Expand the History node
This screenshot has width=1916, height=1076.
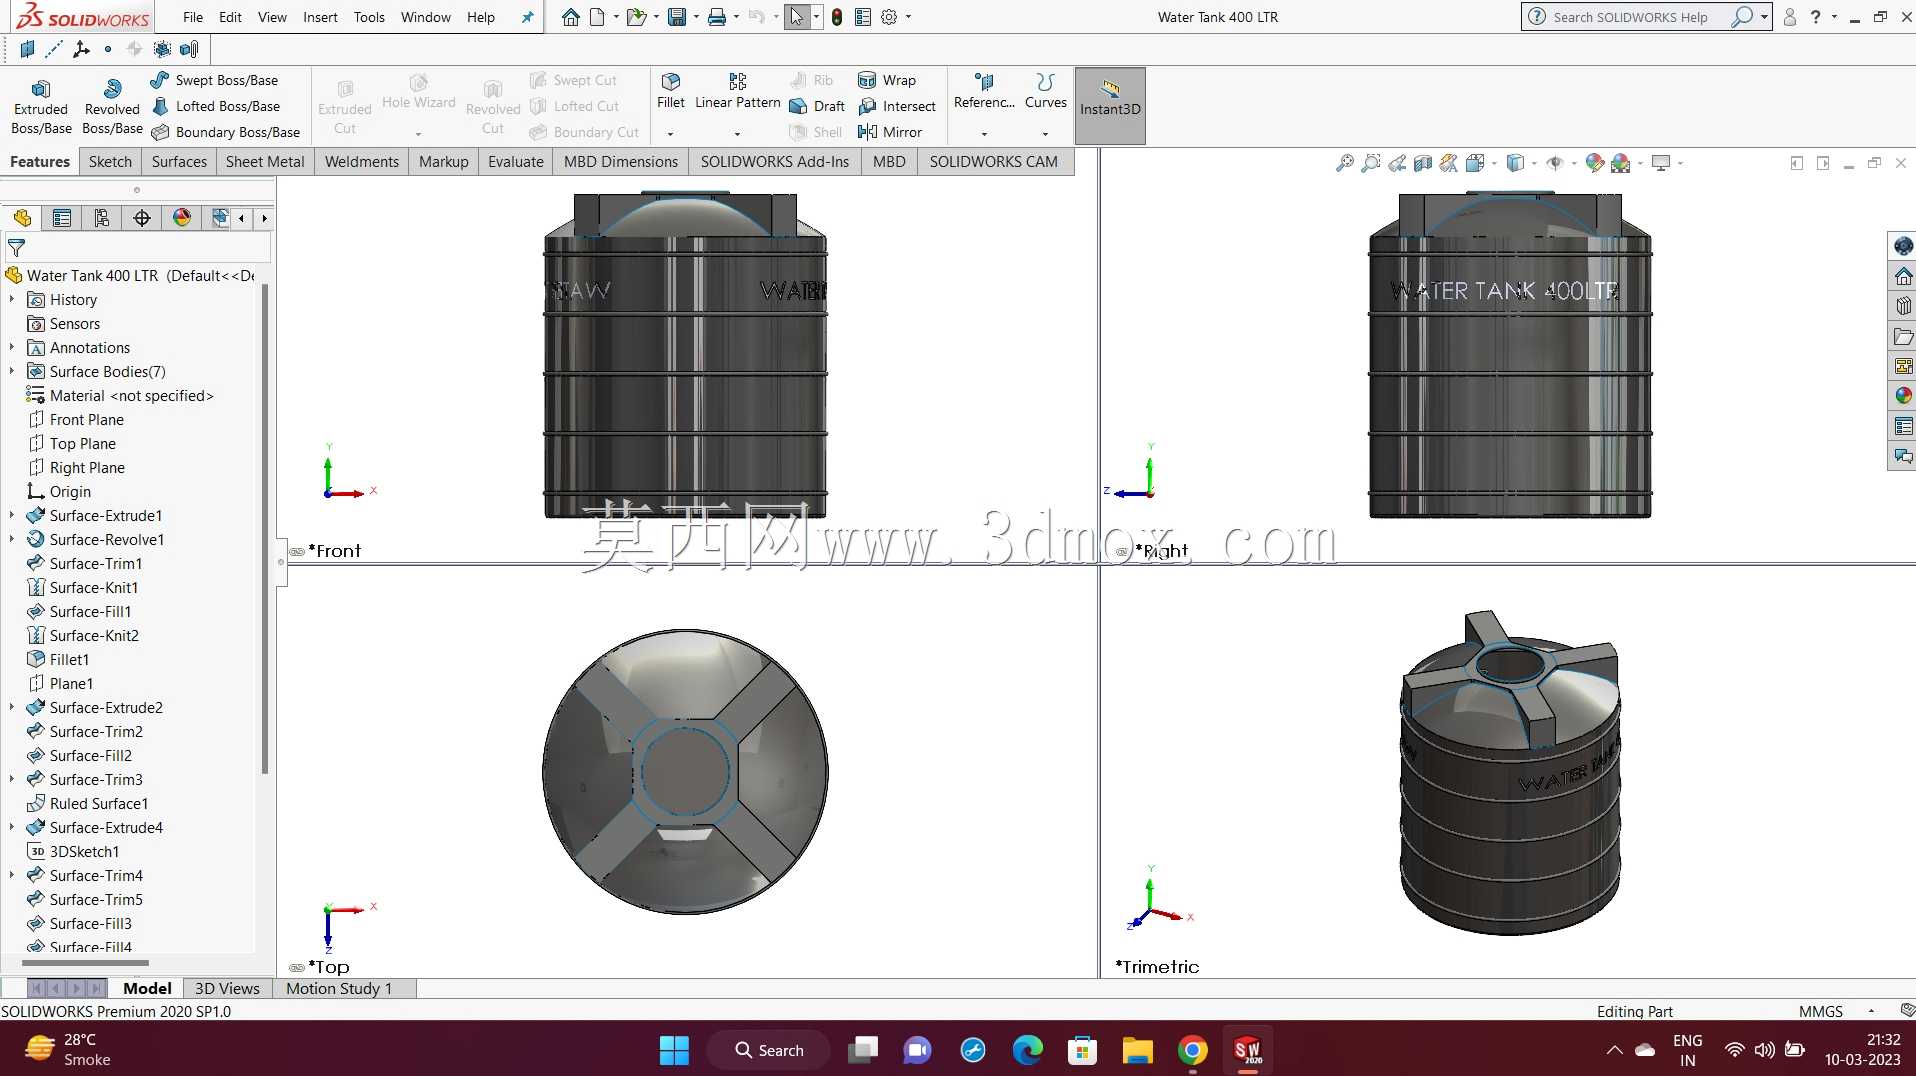pyautogui.click(x=11, y=299)
